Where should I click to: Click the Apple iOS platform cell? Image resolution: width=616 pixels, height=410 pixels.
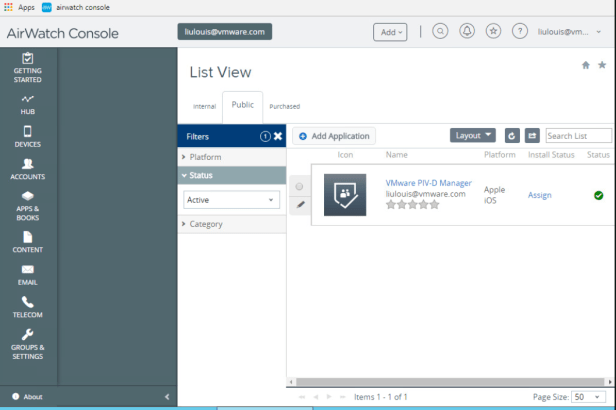pos(494,195)
